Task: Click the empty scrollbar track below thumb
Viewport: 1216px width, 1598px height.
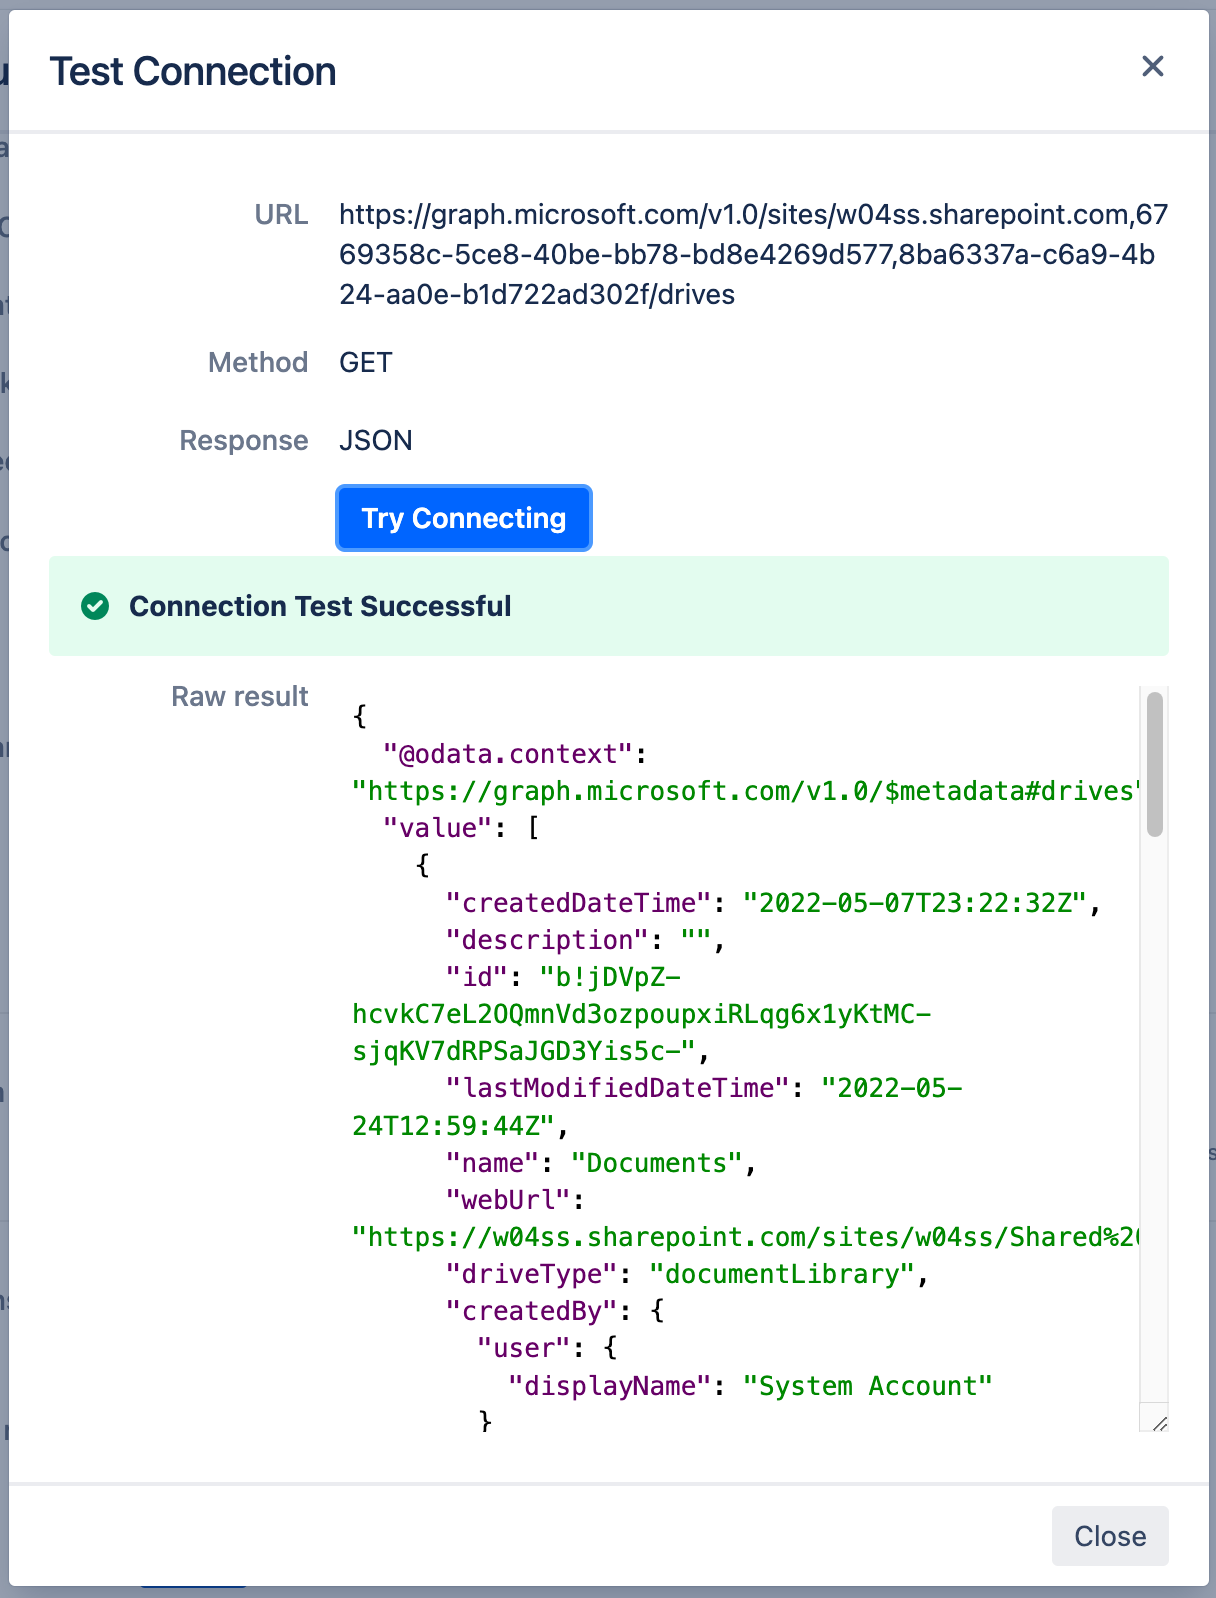Action: click(1154, 1100)
